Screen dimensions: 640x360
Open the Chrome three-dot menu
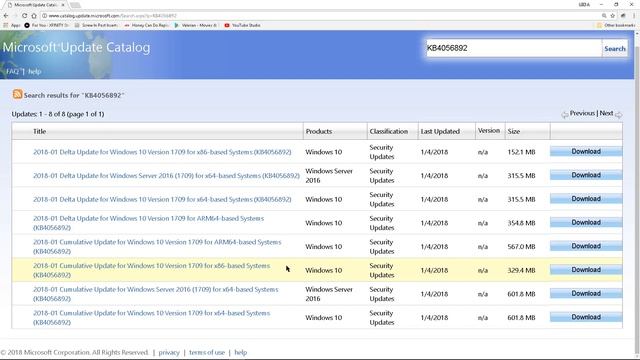tap(634, 16)
